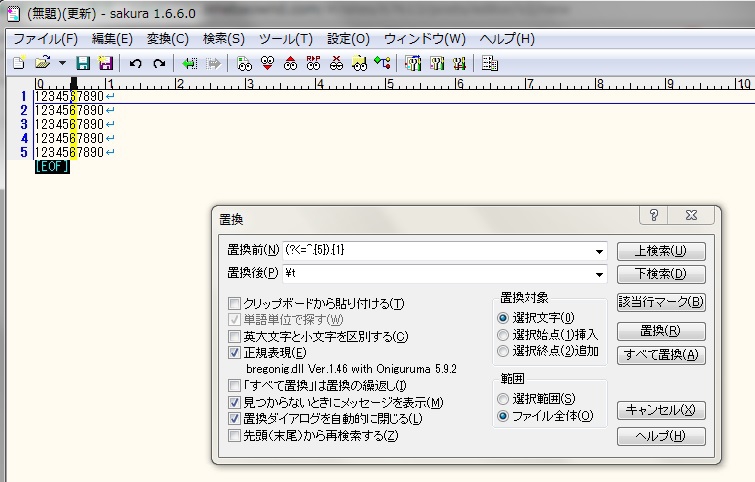
Task: Click the すべて置換(A) button
Action: pos(661,355)
